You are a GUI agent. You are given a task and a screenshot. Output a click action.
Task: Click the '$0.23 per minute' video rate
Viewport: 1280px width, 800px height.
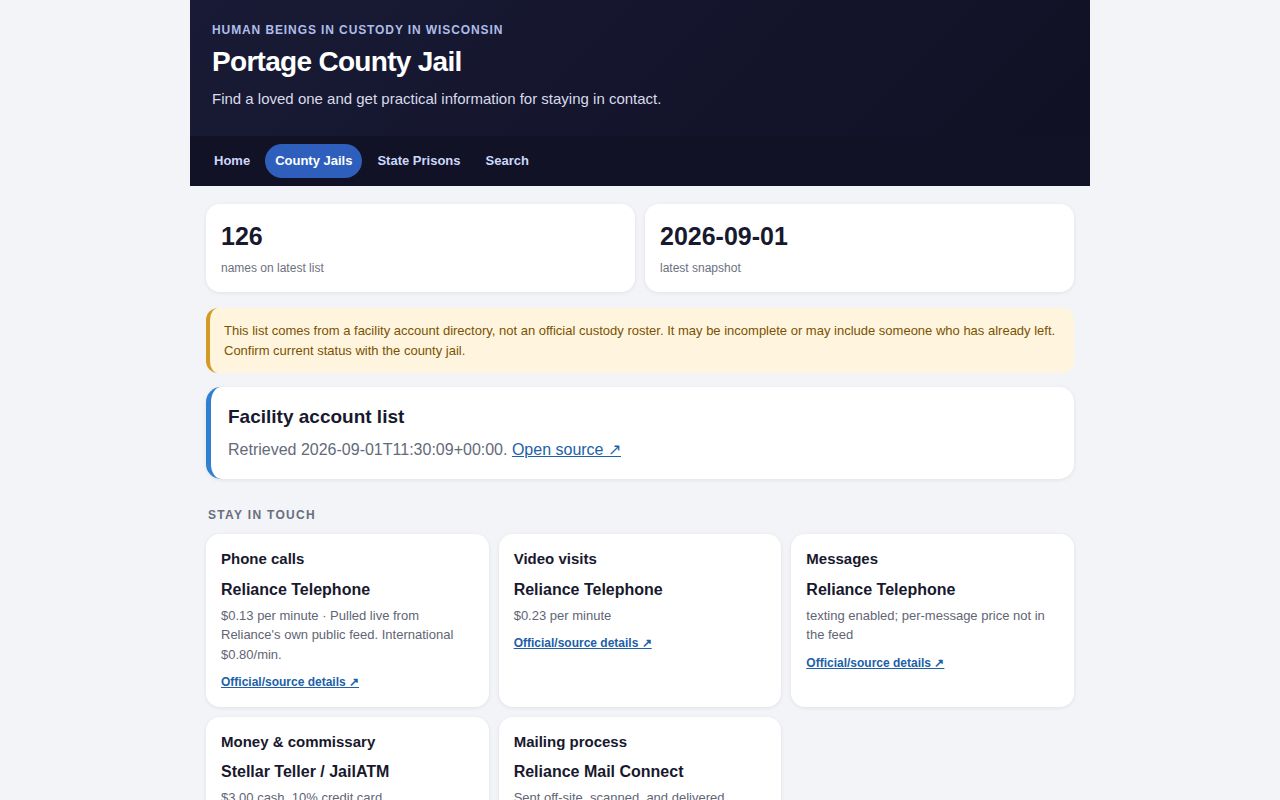[x=562, y=616]
